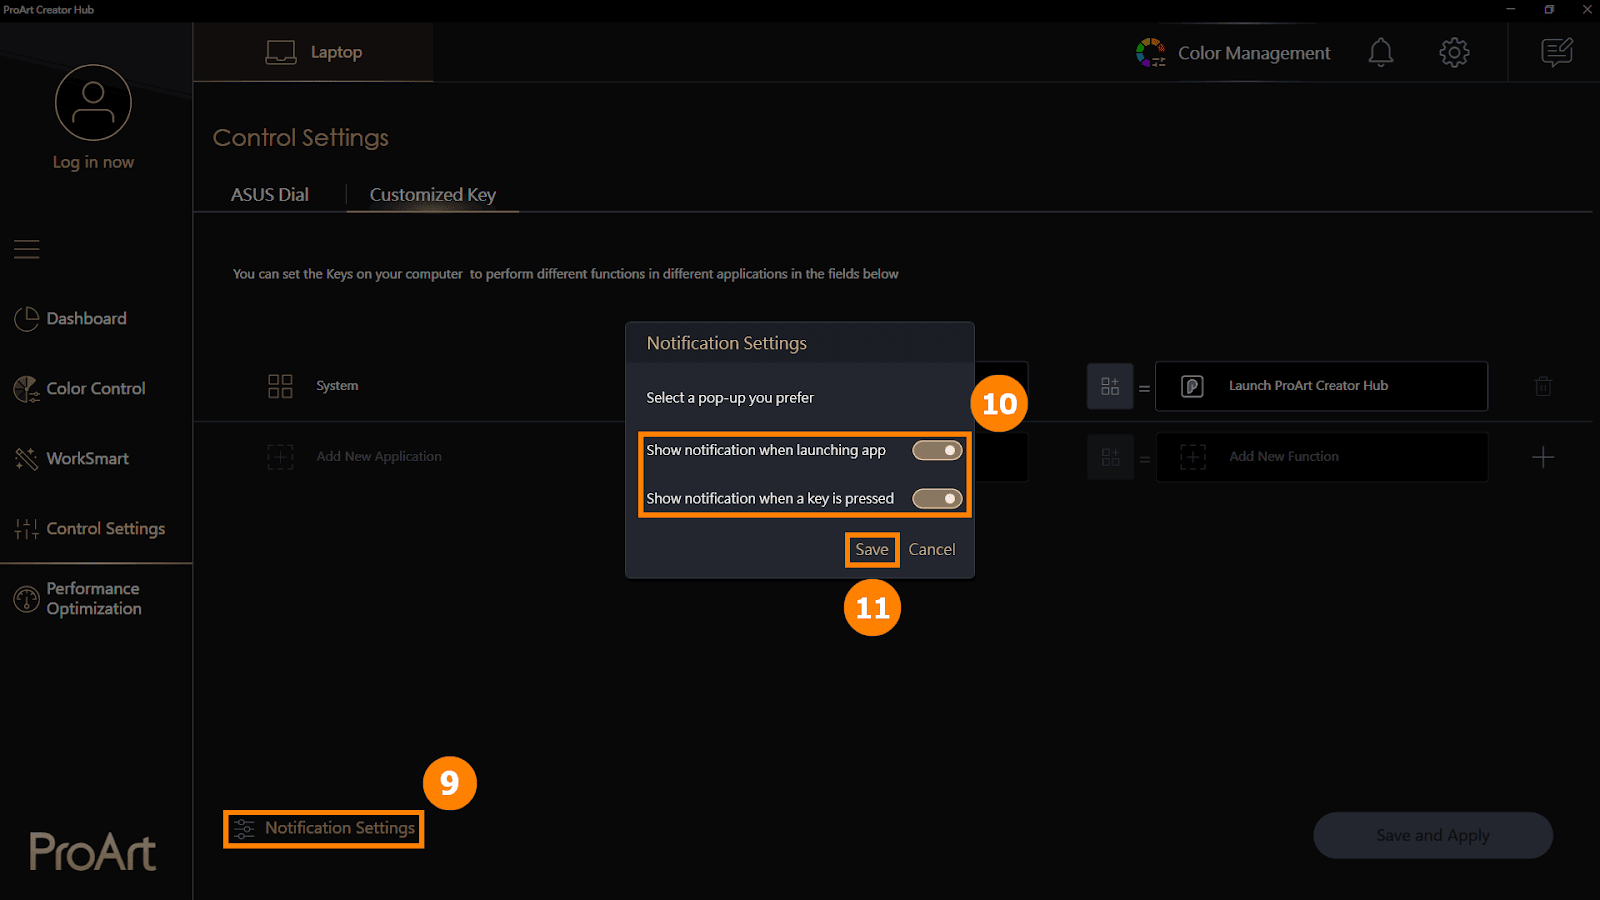Click the user profile avatar icon
Image resolution: width=1600 pixels, height=900 pixels.
(x=93, y=103)
